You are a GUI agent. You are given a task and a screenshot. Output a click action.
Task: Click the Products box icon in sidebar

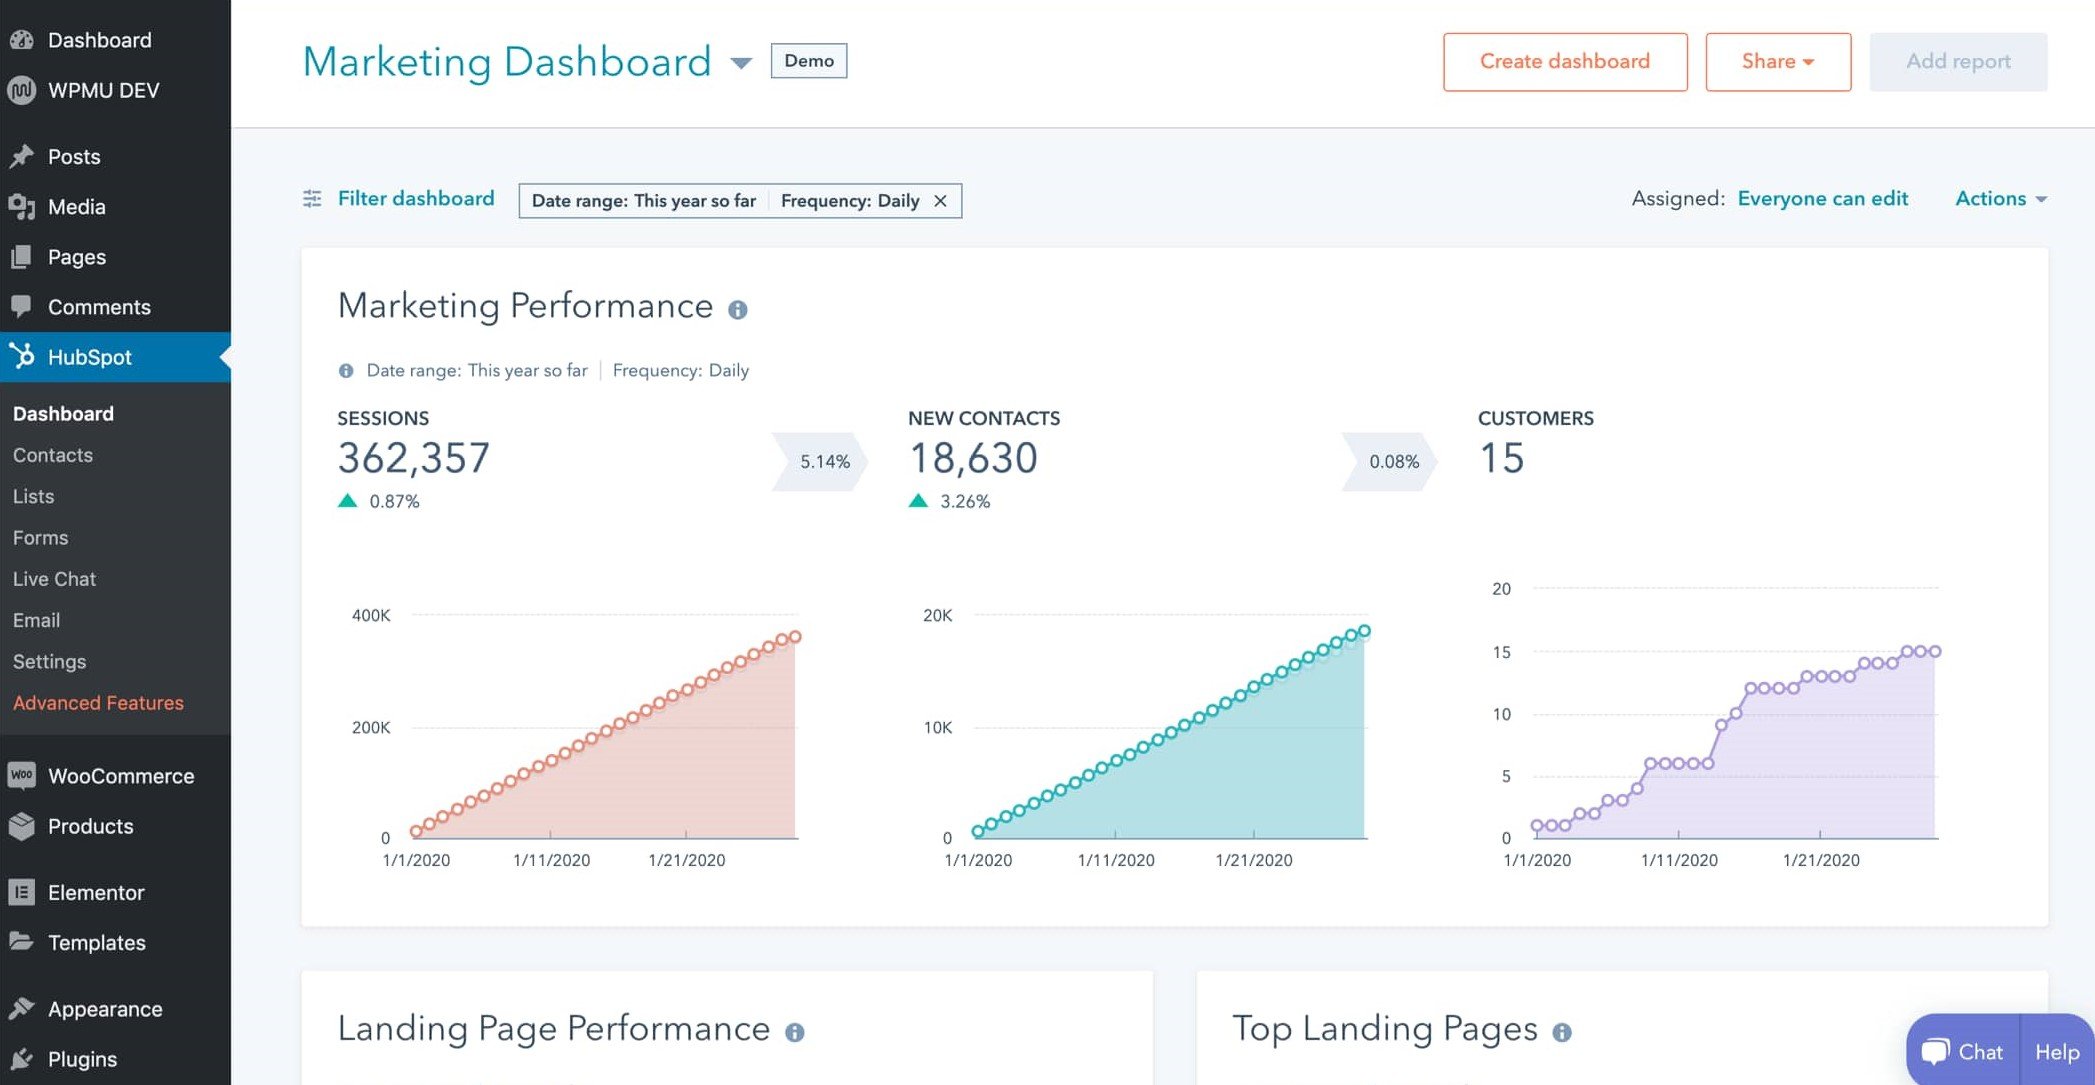pos(22,826)
